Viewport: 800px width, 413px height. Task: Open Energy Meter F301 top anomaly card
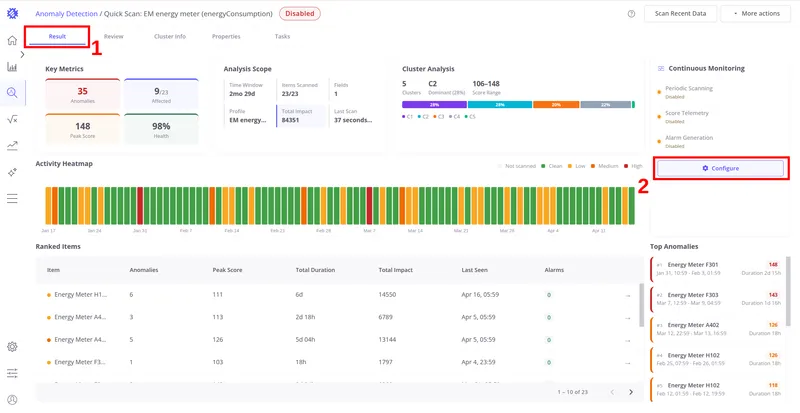(x=717, y=269)
